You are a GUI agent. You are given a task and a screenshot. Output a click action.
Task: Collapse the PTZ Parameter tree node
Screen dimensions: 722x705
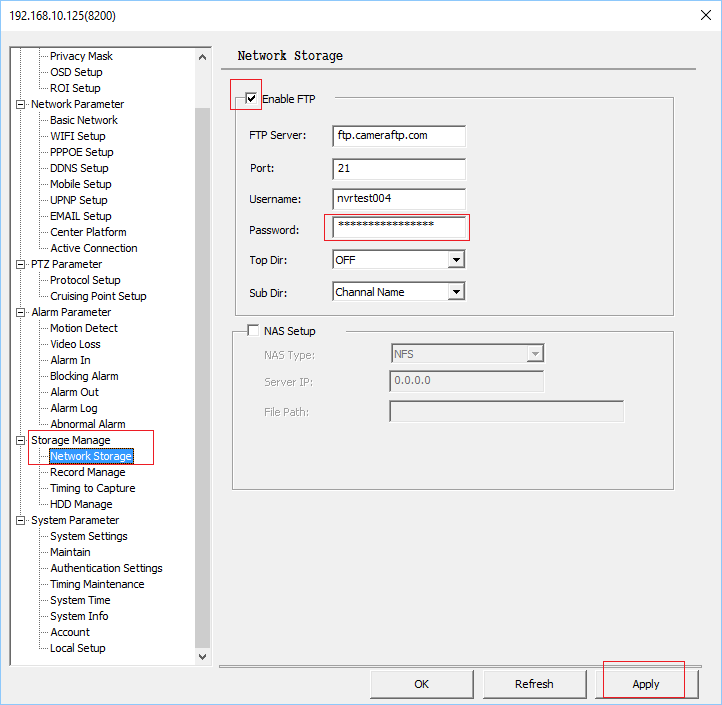(21, 264)
